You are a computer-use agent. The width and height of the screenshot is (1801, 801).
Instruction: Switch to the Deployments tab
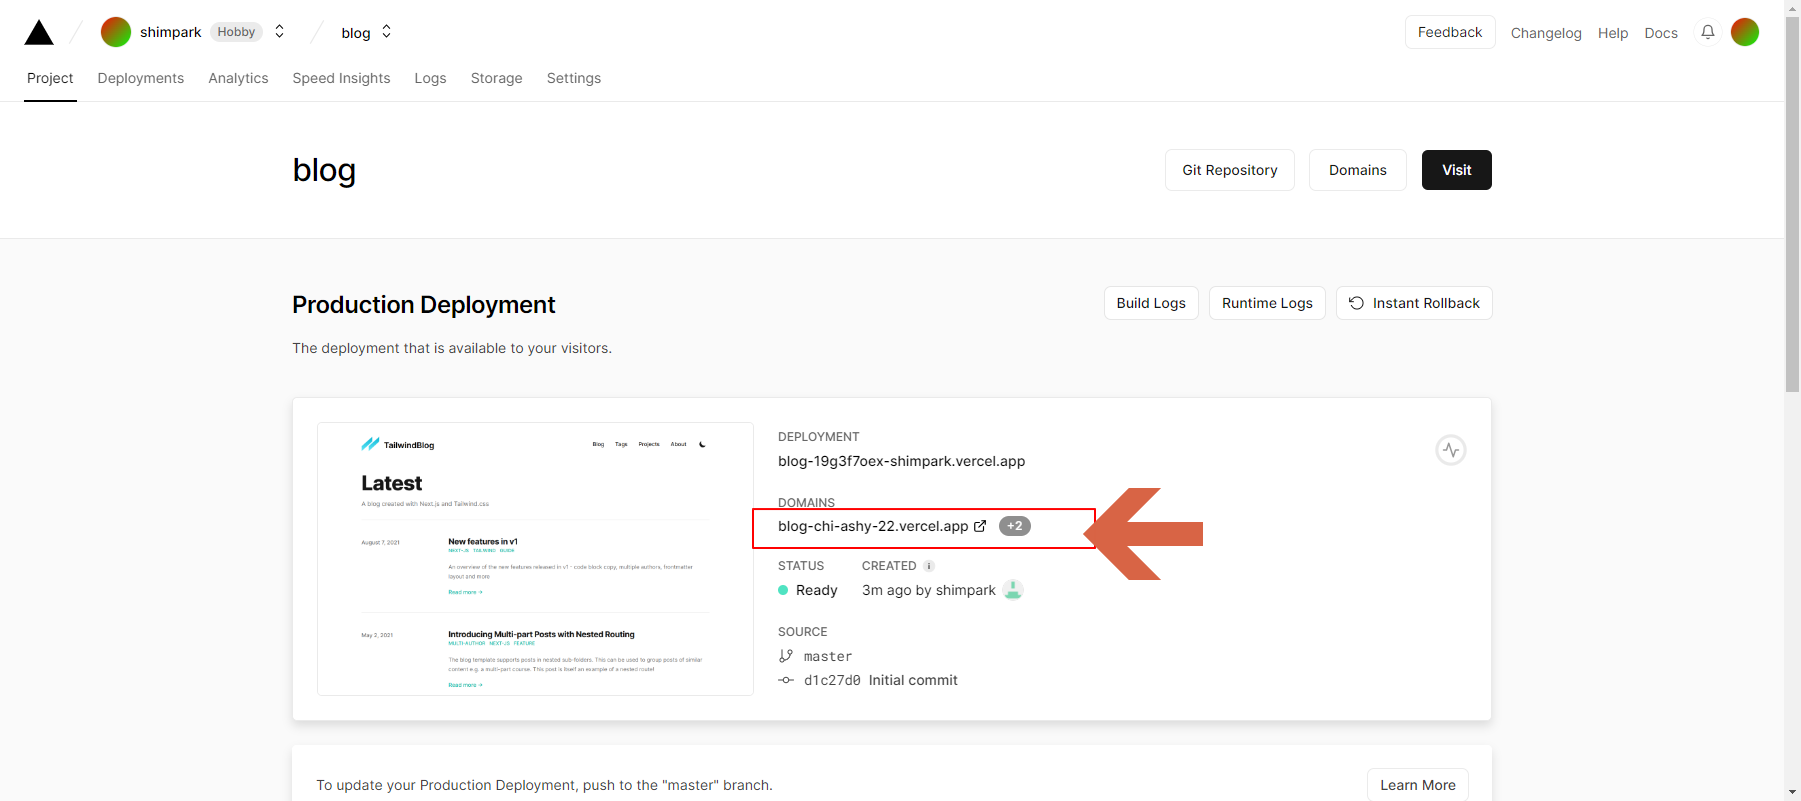141,78
